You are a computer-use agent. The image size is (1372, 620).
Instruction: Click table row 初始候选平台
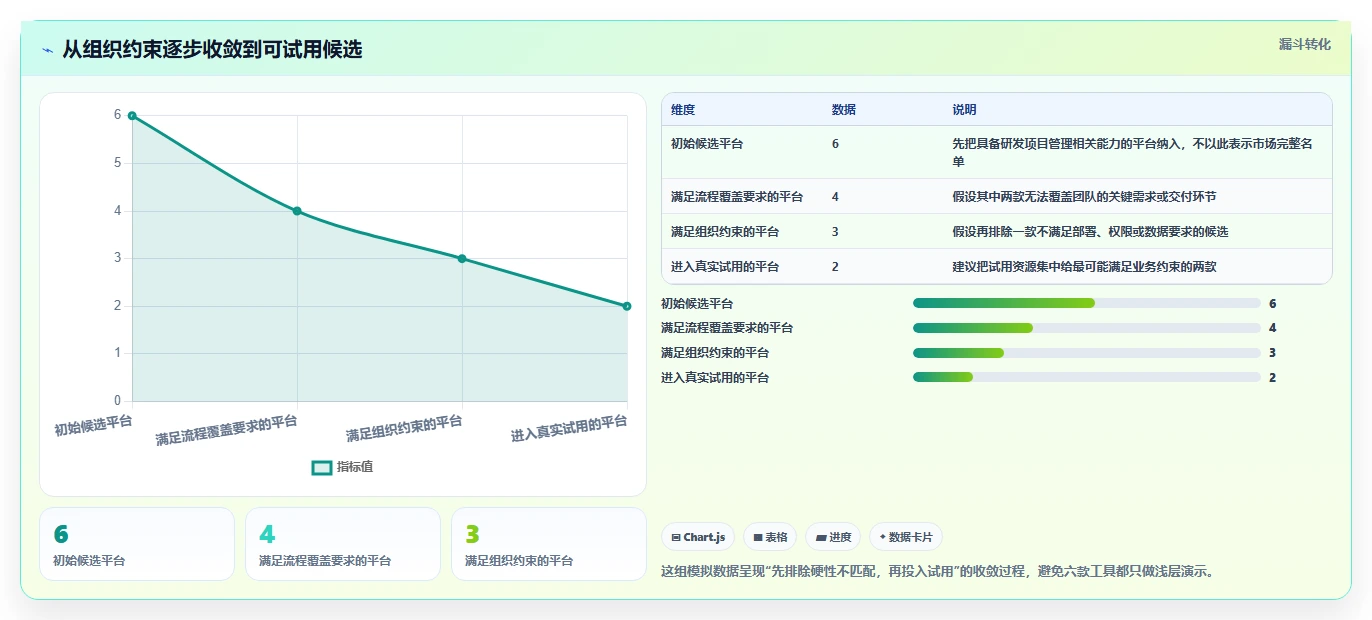[x=997, y=152]
